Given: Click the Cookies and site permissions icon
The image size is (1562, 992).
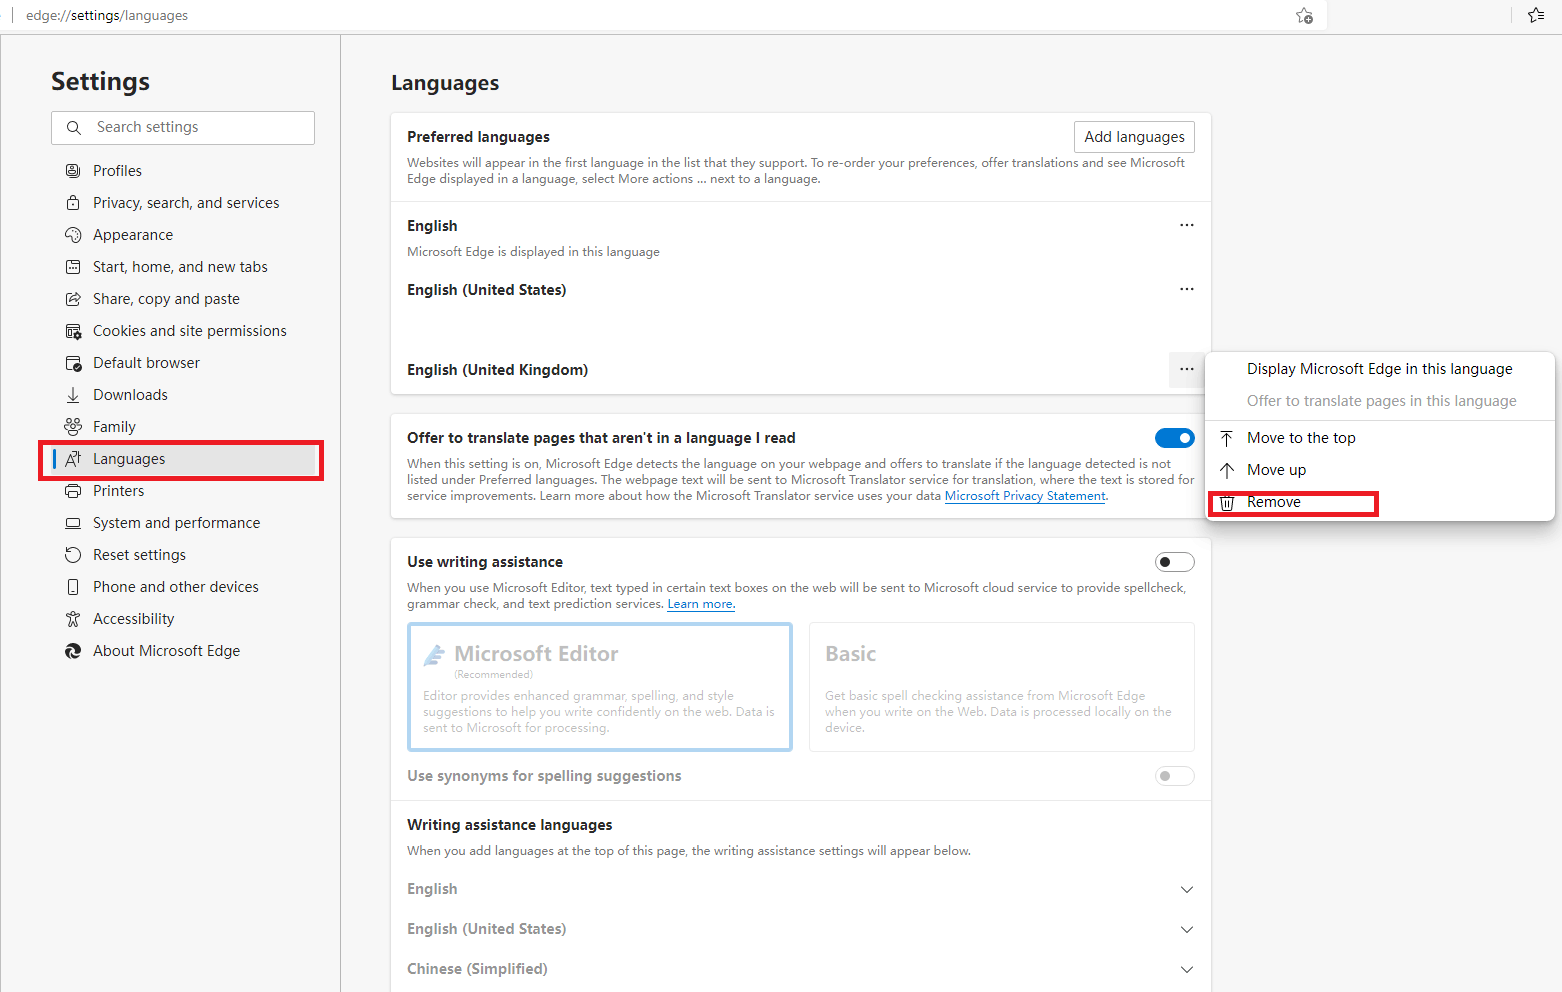Looking at the screenshot, I should (x=73, y=331).
